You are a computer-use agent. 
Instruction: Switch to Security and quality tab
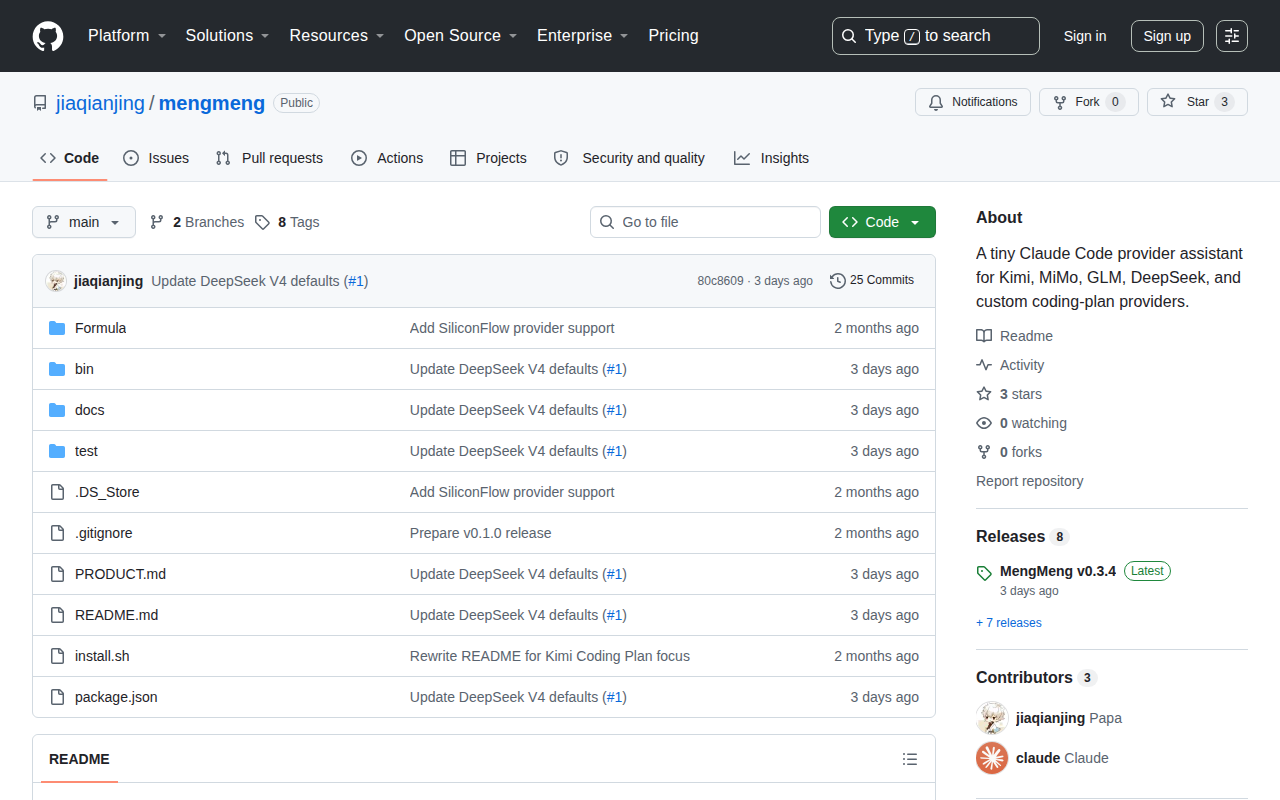click(629, 158)
